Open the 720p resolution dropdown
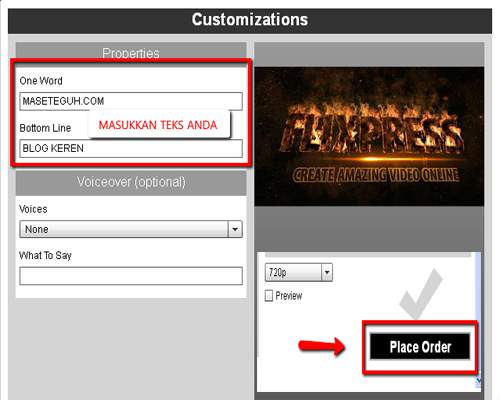 [299, 272]
